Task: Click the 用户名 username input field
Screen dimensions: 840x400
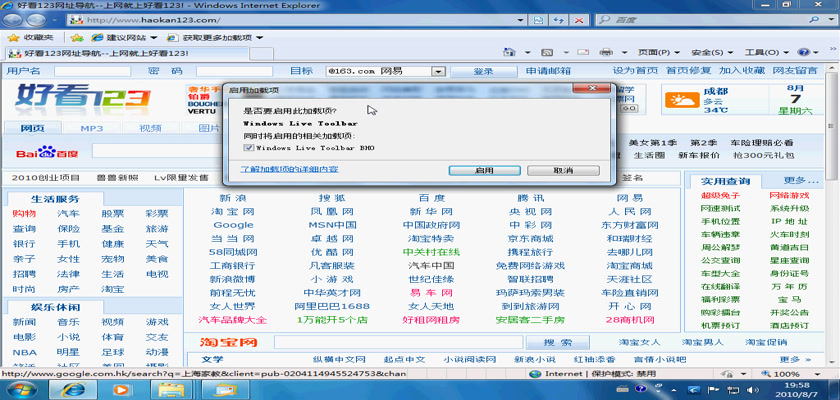Action: coord(92,71)
